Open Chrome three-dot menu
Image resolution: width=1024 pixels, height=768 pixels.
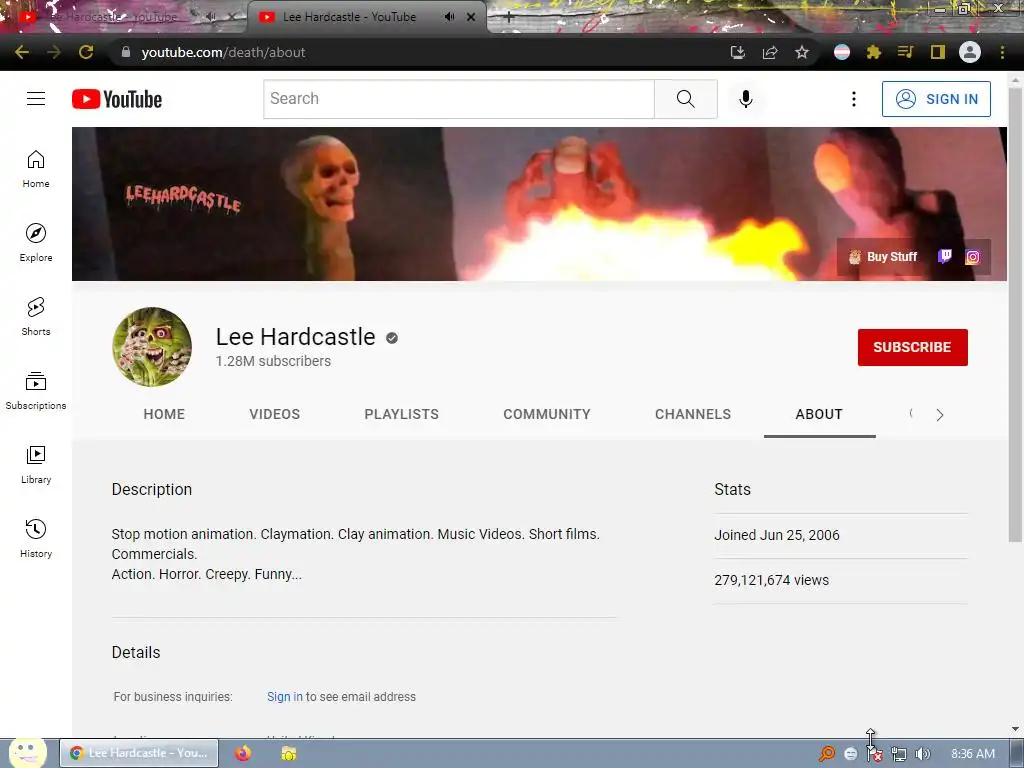1002,52
